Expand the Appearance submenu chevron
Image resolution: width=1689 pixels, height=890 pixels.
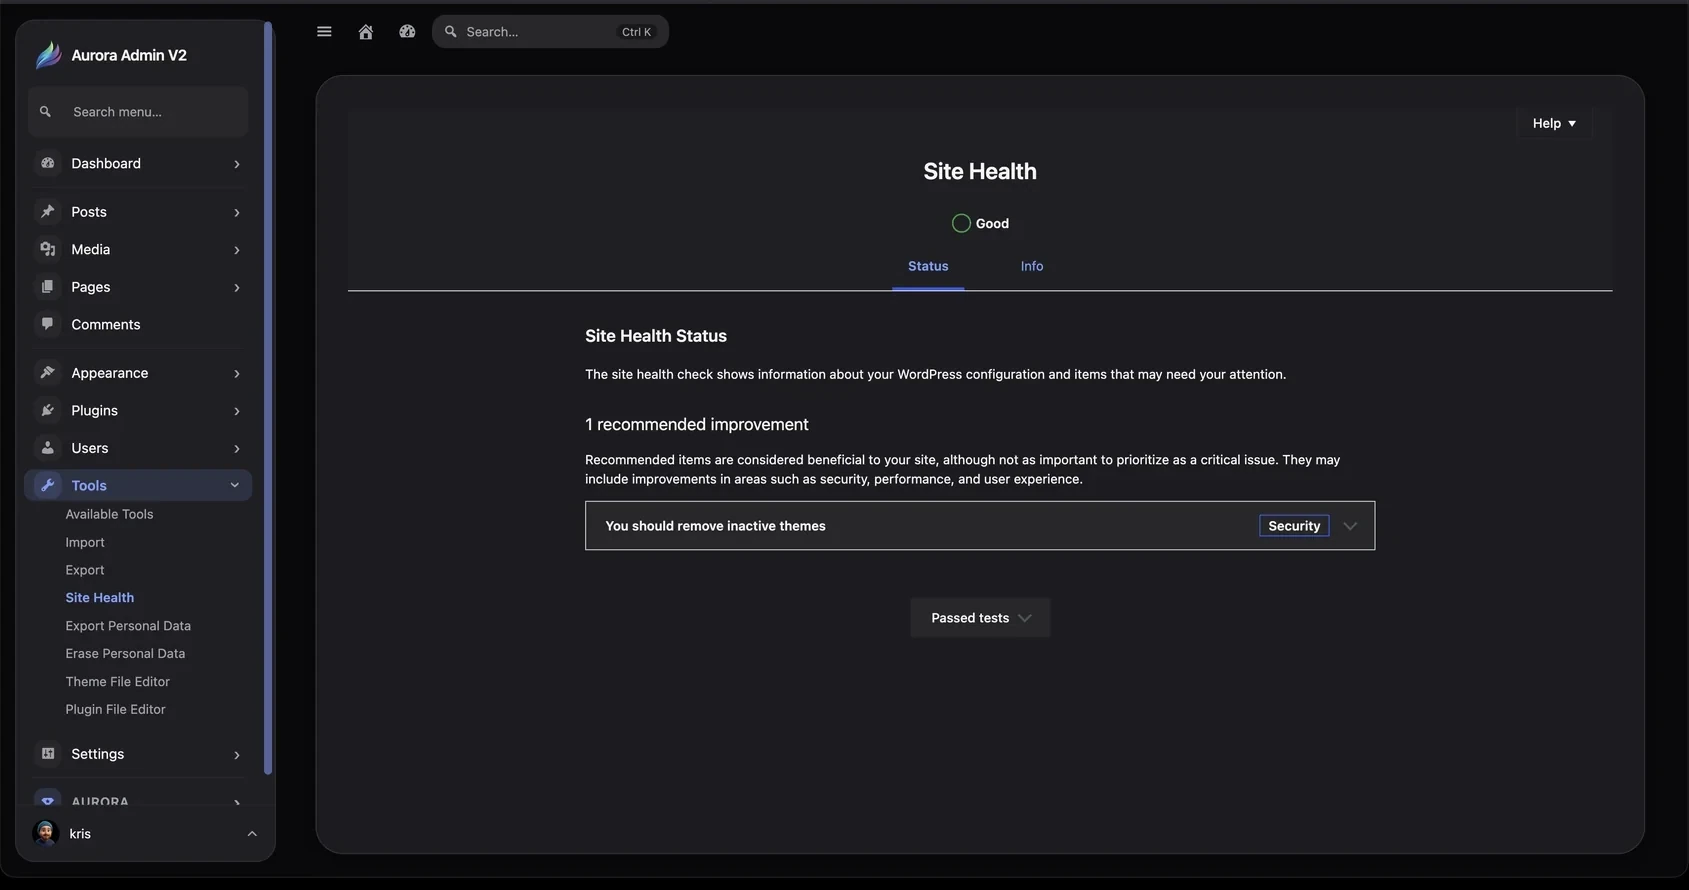(237, 374)
